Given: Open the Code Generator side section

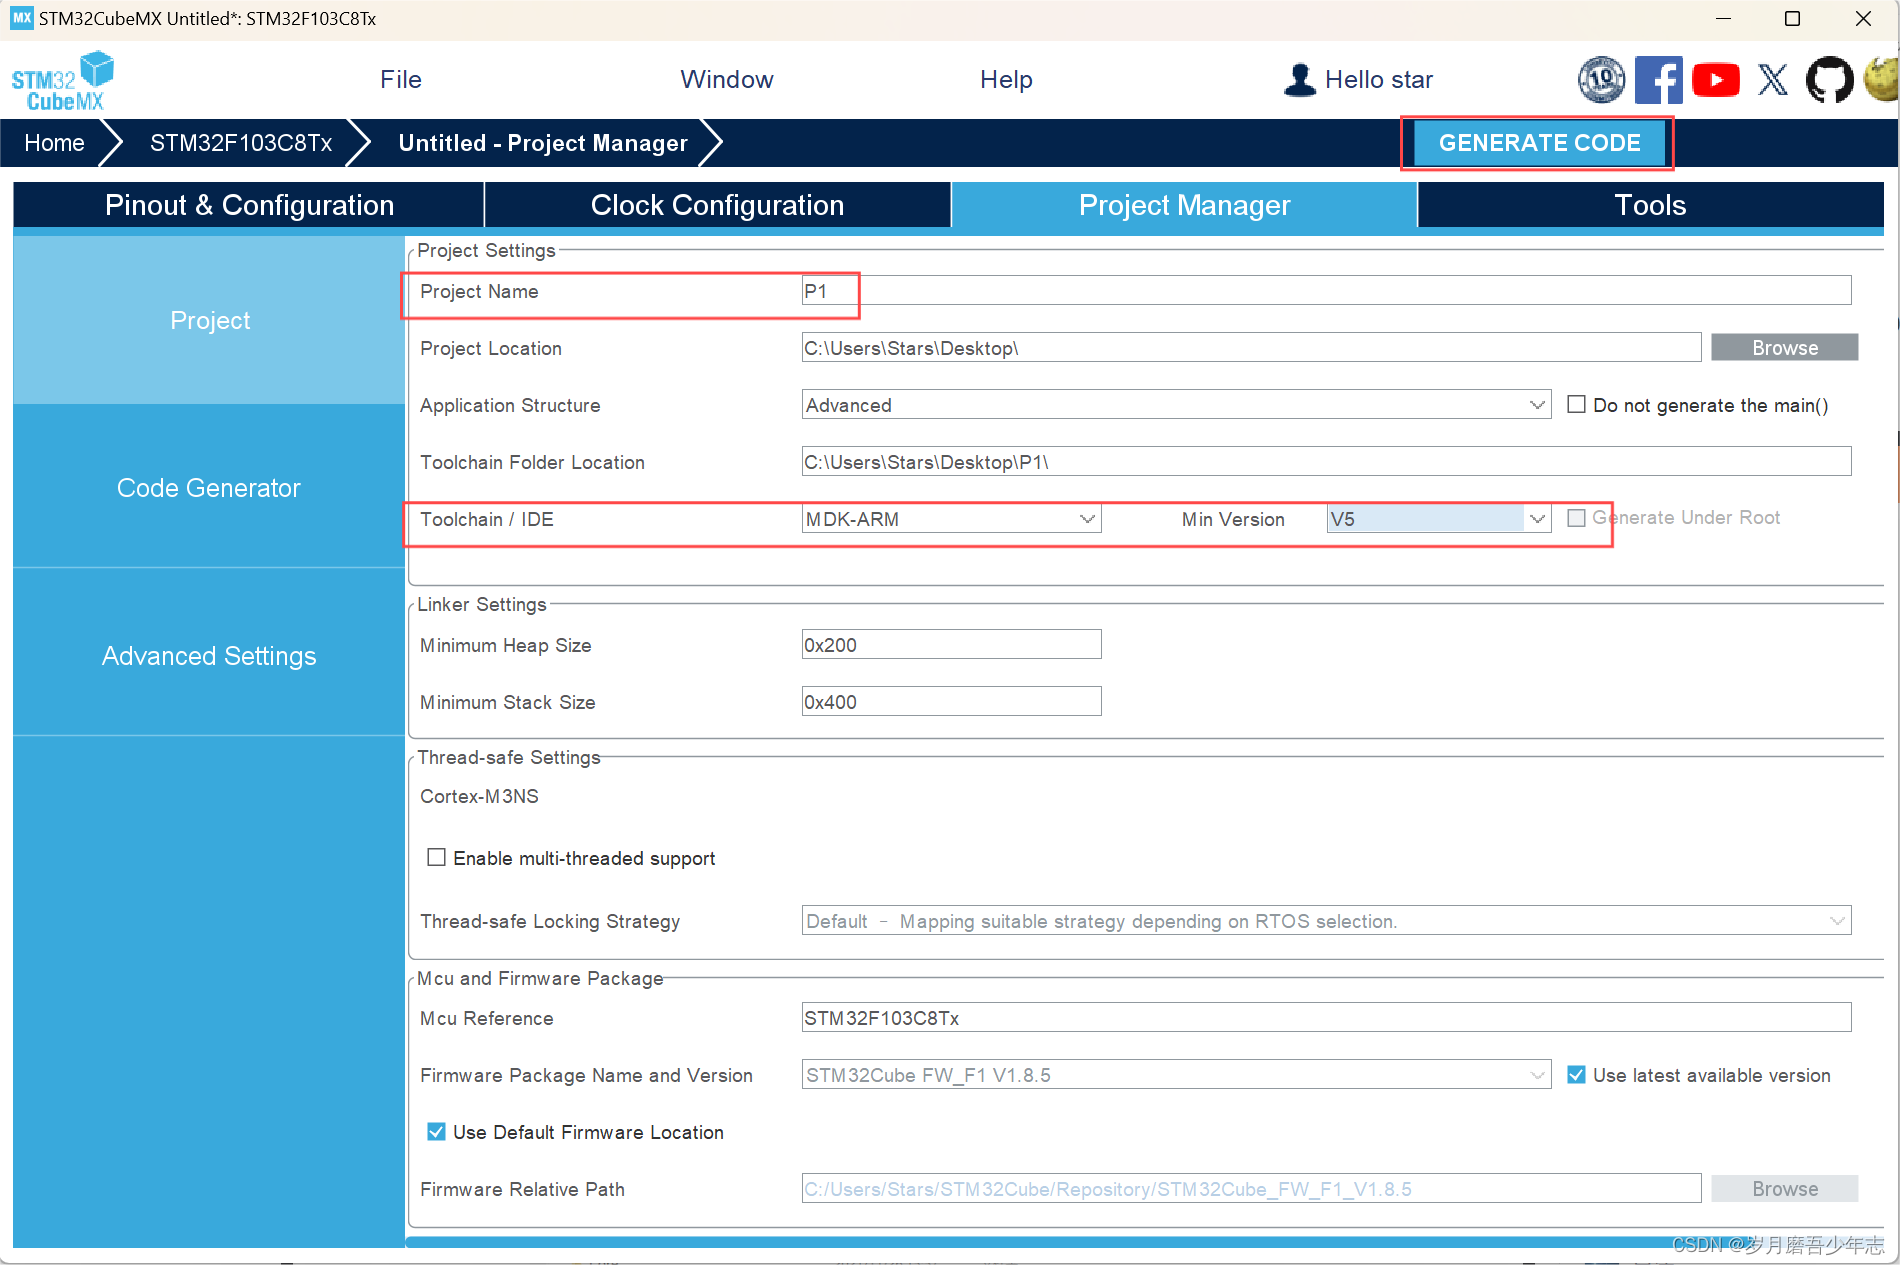Looking at the screenshot, I should click(x=209, y=488).
